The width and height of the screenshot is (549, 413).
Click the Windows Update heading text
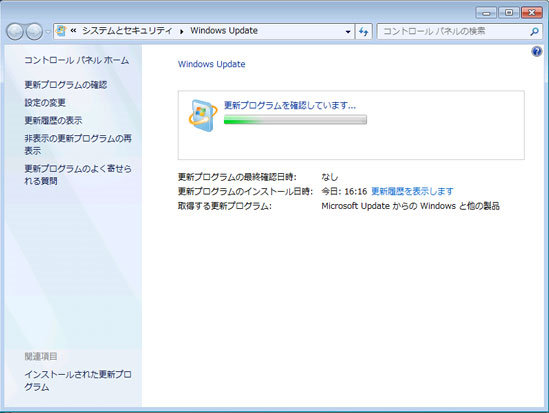coord(211,64)
